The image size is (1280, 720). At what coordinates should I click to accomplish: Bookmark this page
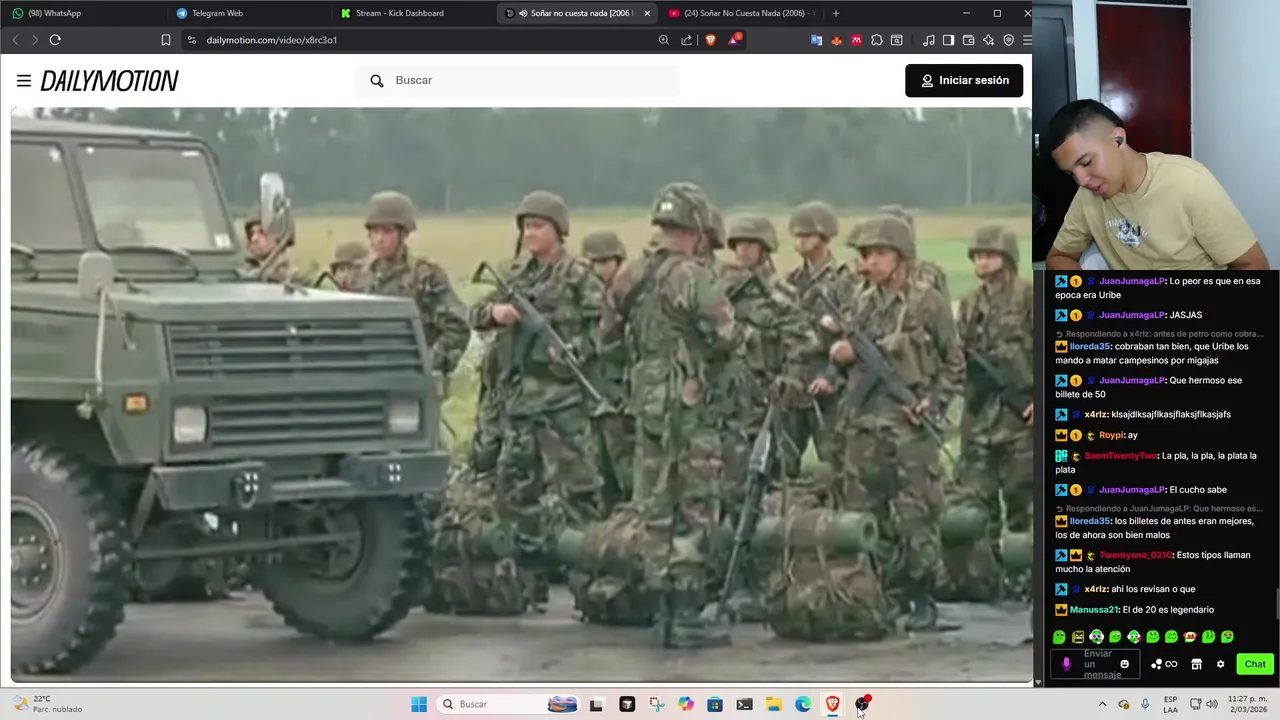(x=166, y=40)
